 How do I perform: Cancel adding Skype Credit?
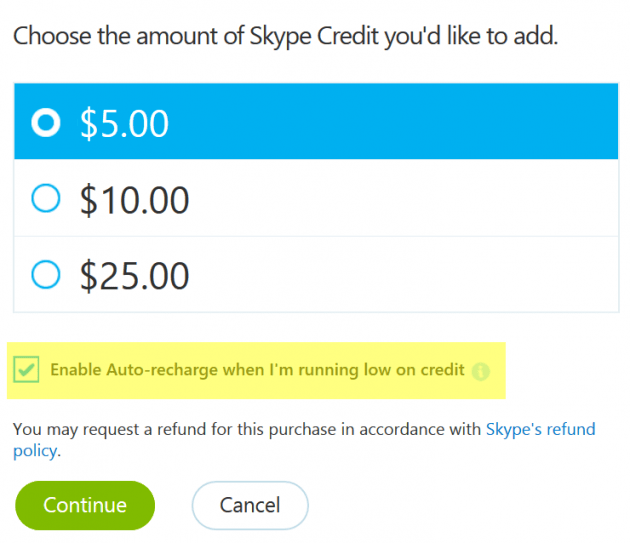coord(250,505)
